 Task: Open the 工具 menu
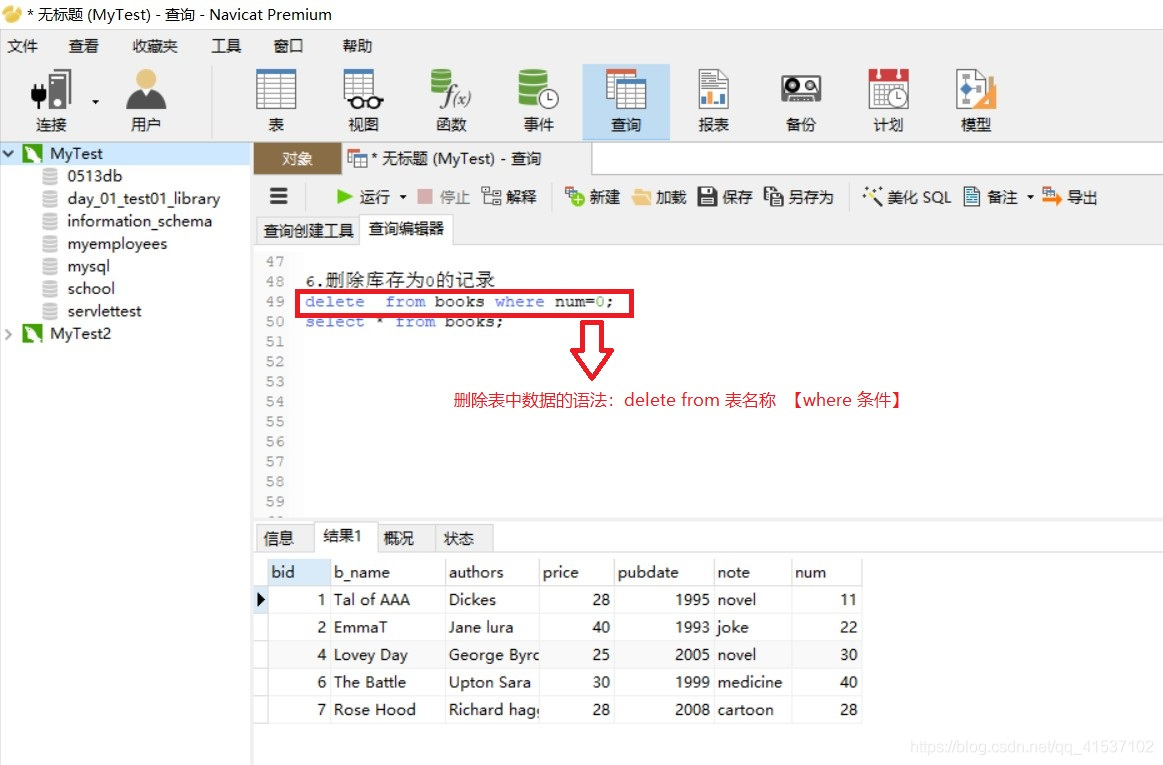click(226, 46)
